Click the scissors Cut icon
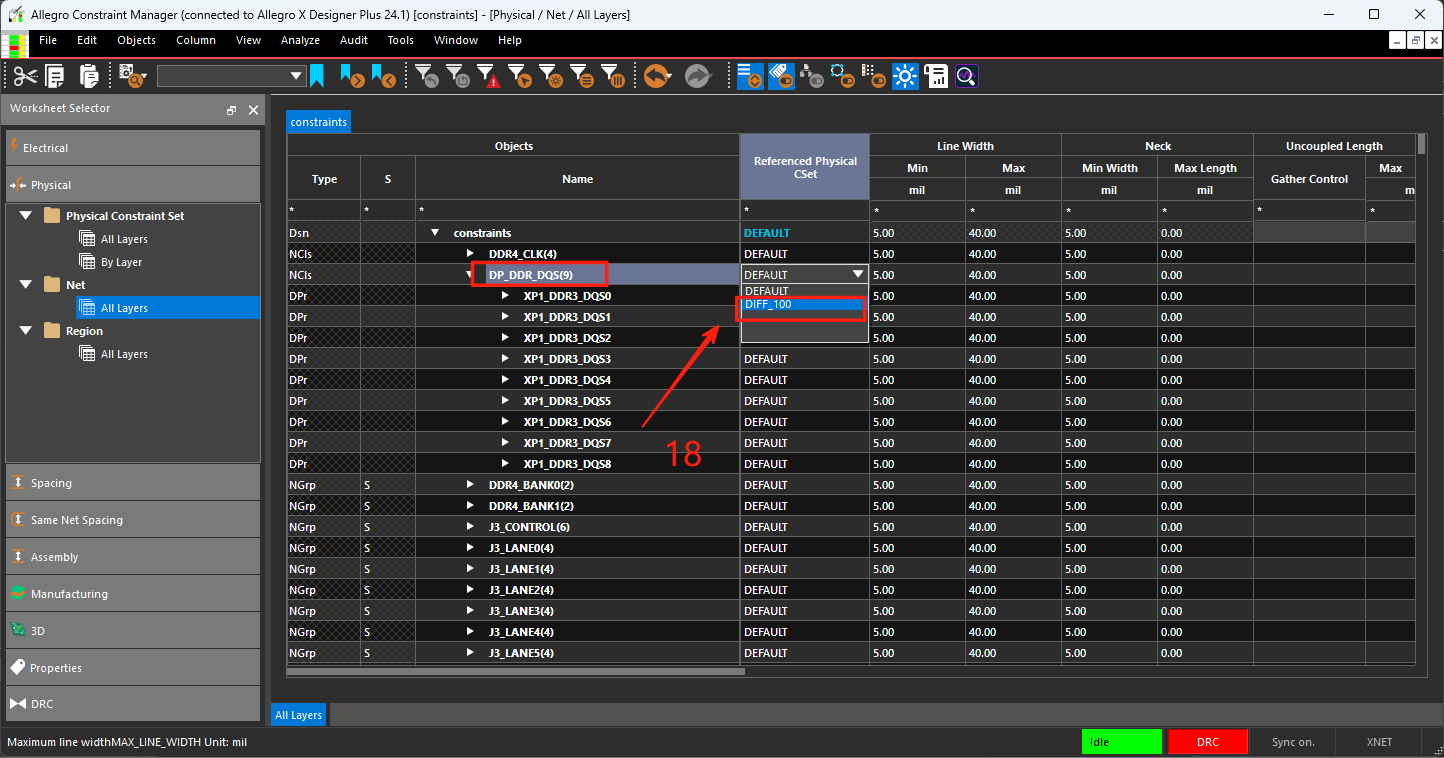This screenshot has width=1444, height=758. [x=25, y=76]
